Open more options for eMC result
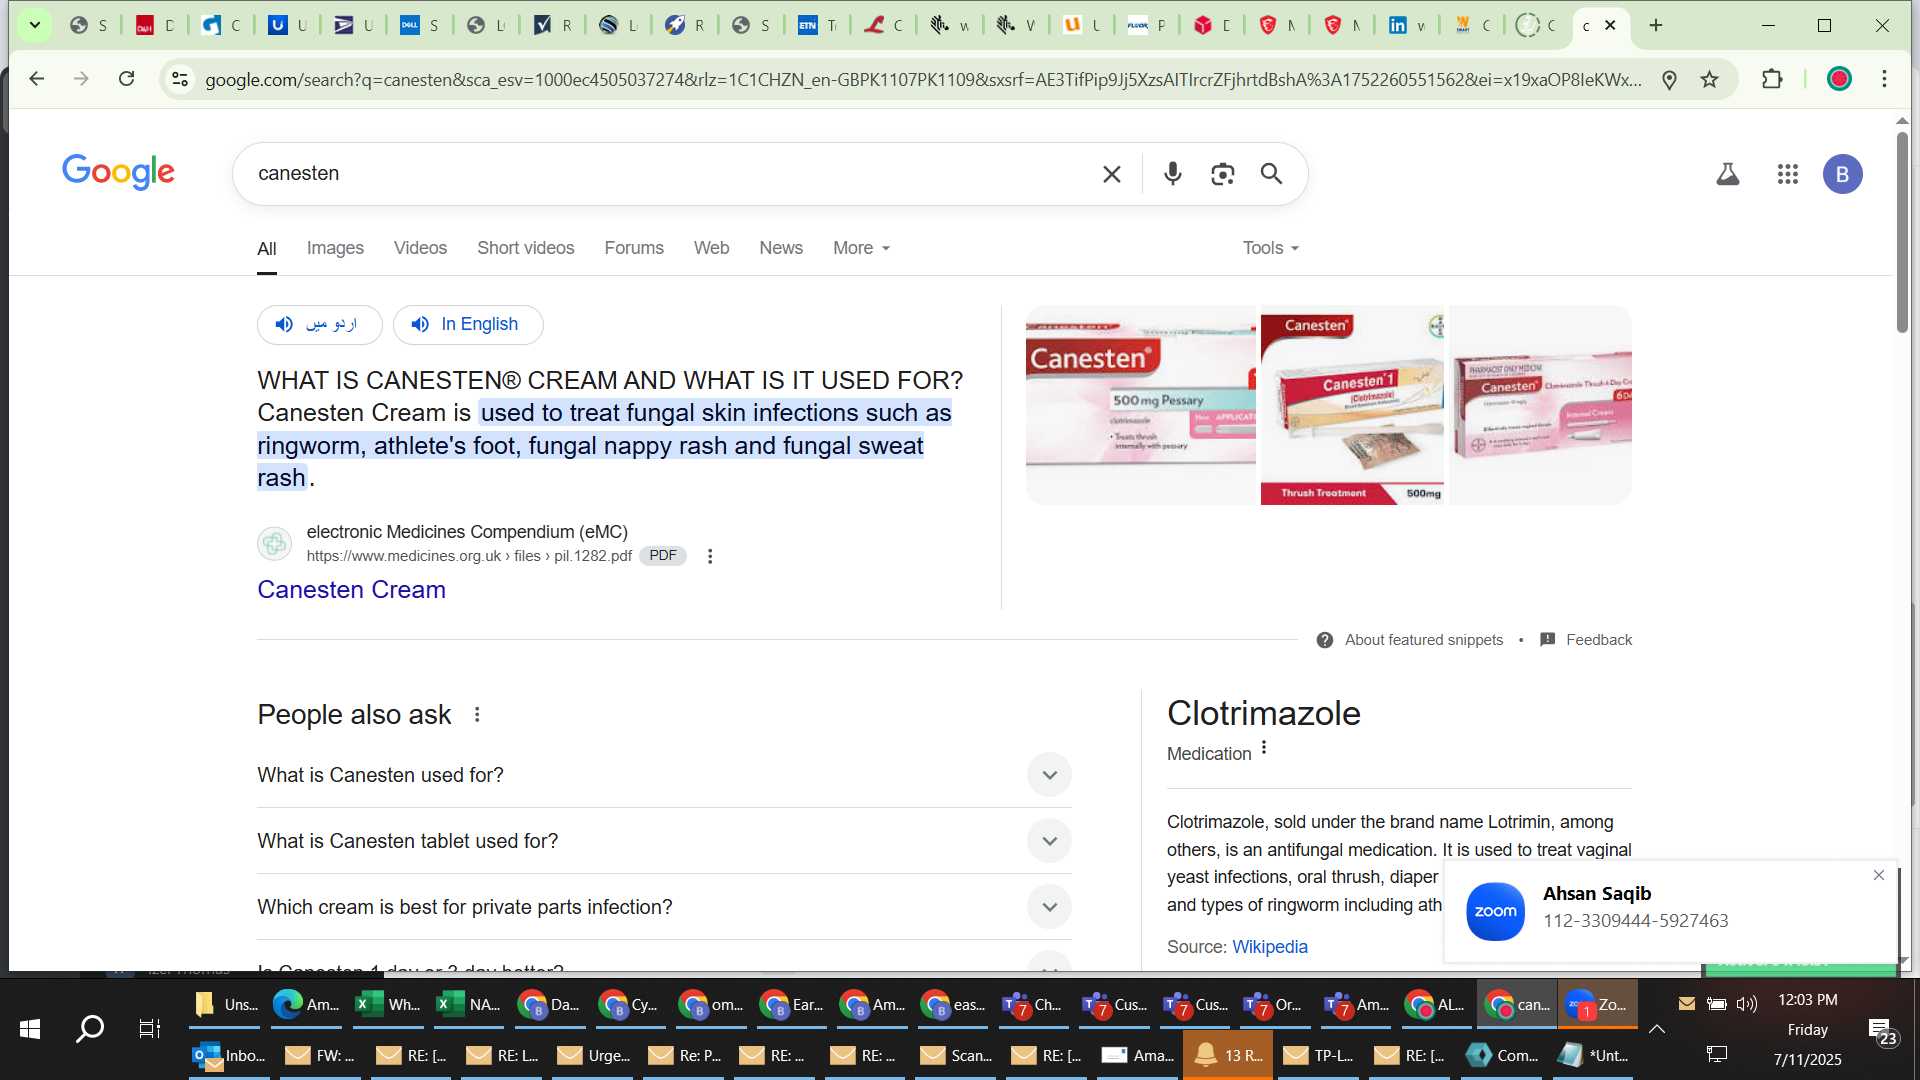Screen dimensions: 1920x1080 pos(710,556)
